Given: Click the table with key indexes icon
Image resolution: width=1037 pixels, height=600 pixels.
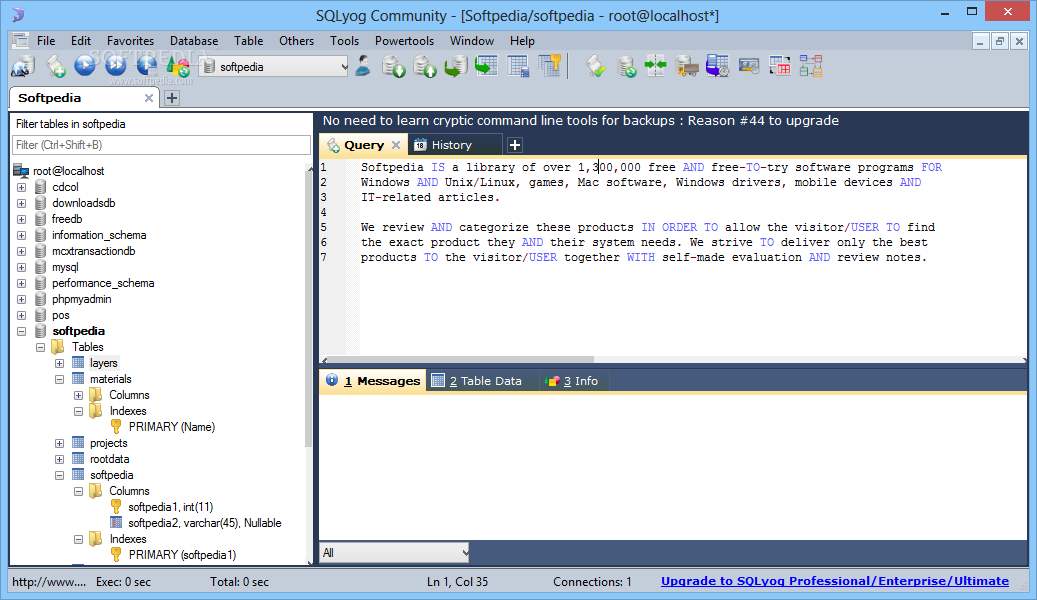Looking at the screenshot, I should (550, 66).
